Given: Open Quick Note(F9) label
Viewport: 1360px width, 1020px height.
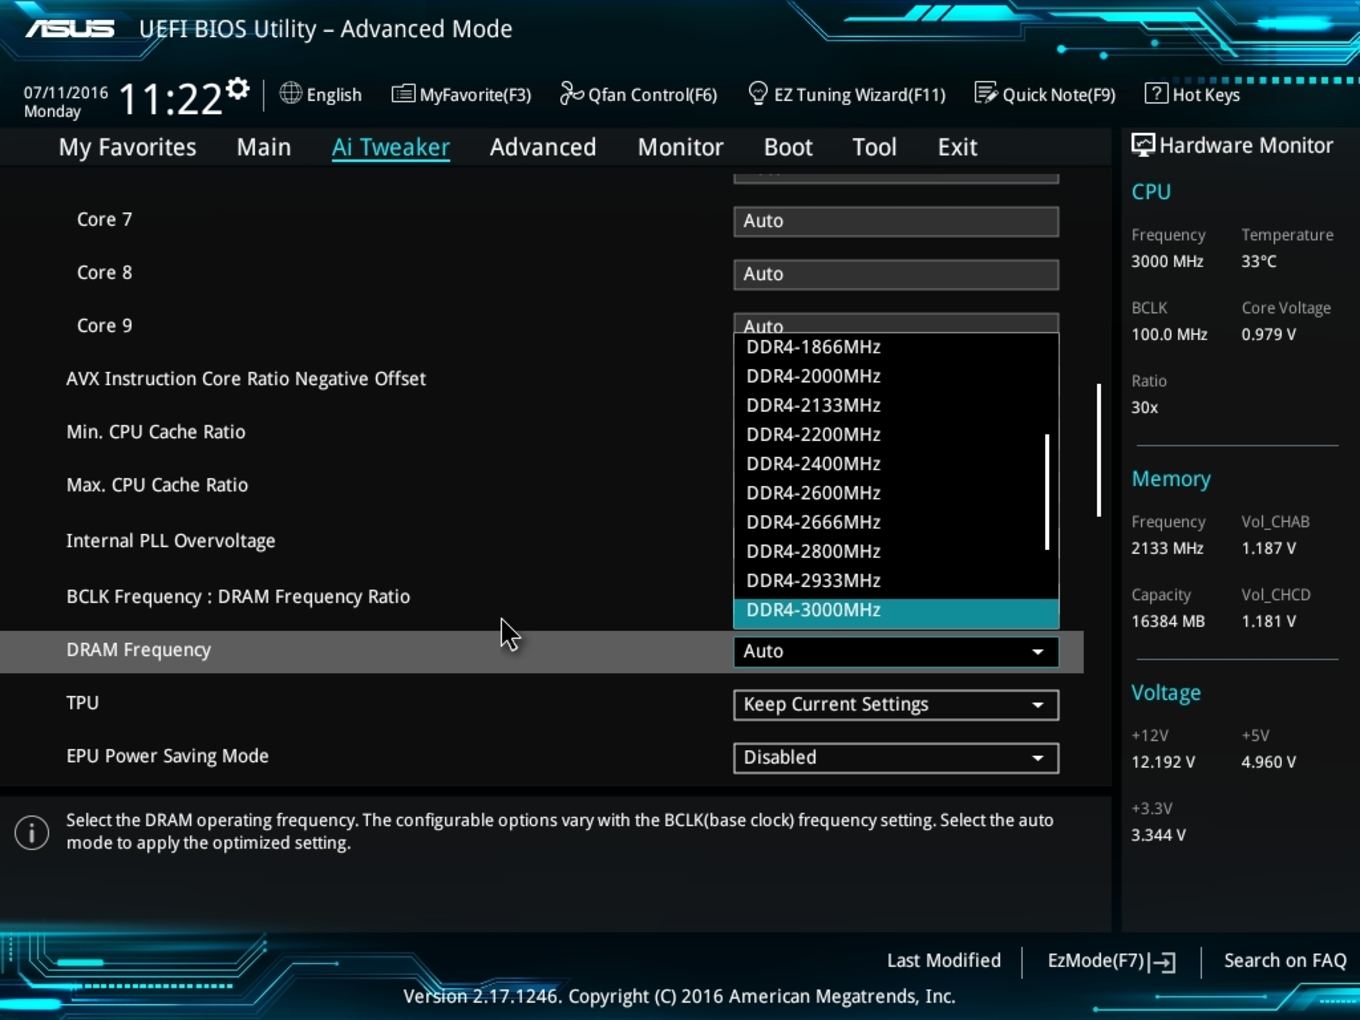Looking at the screenshot, I should 1059,95.
